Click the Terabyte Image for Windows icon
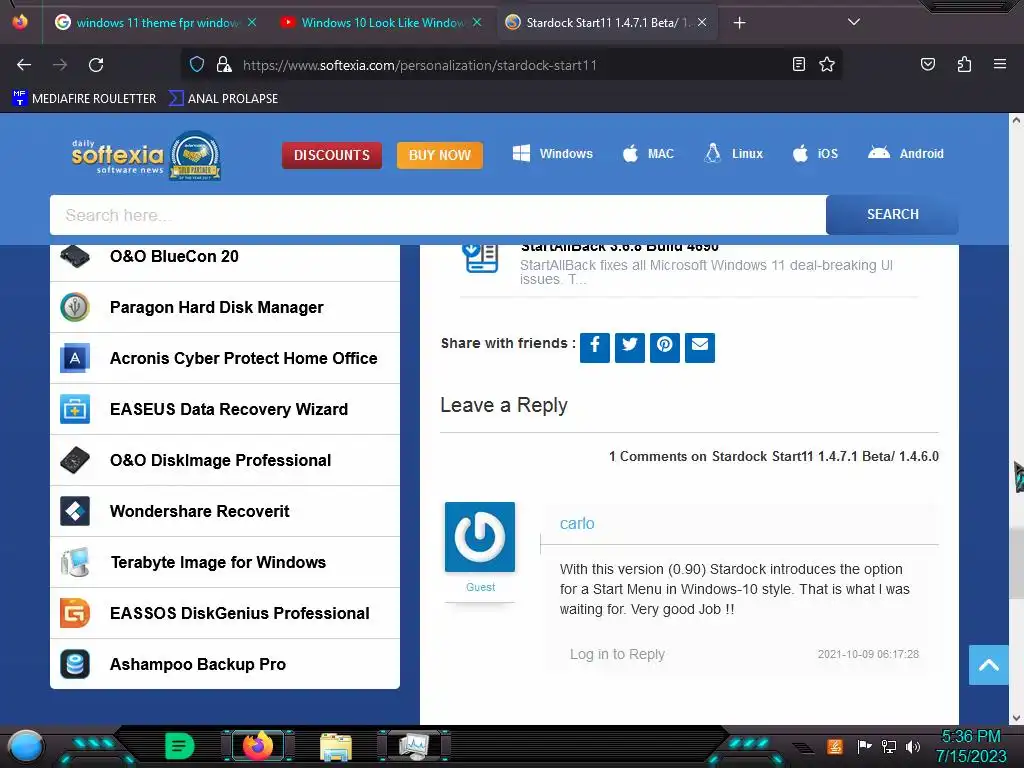 [75, 562]
